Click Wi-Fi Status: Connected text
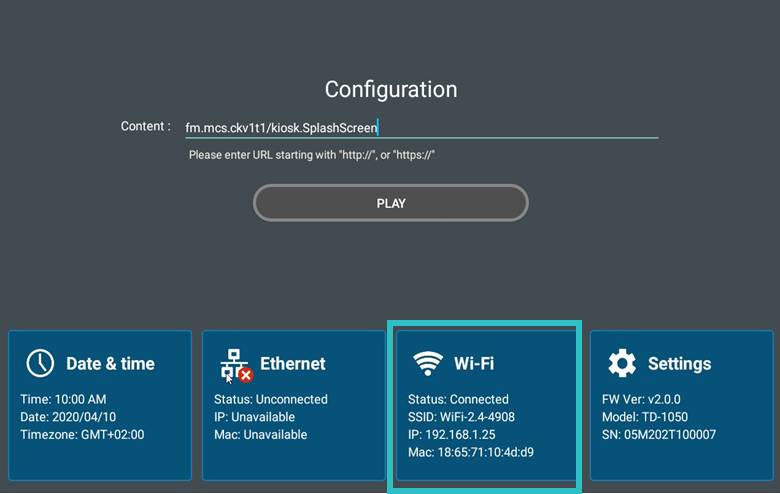The width and height of the screenshot is (780, 494). click(x=458, y=399)
